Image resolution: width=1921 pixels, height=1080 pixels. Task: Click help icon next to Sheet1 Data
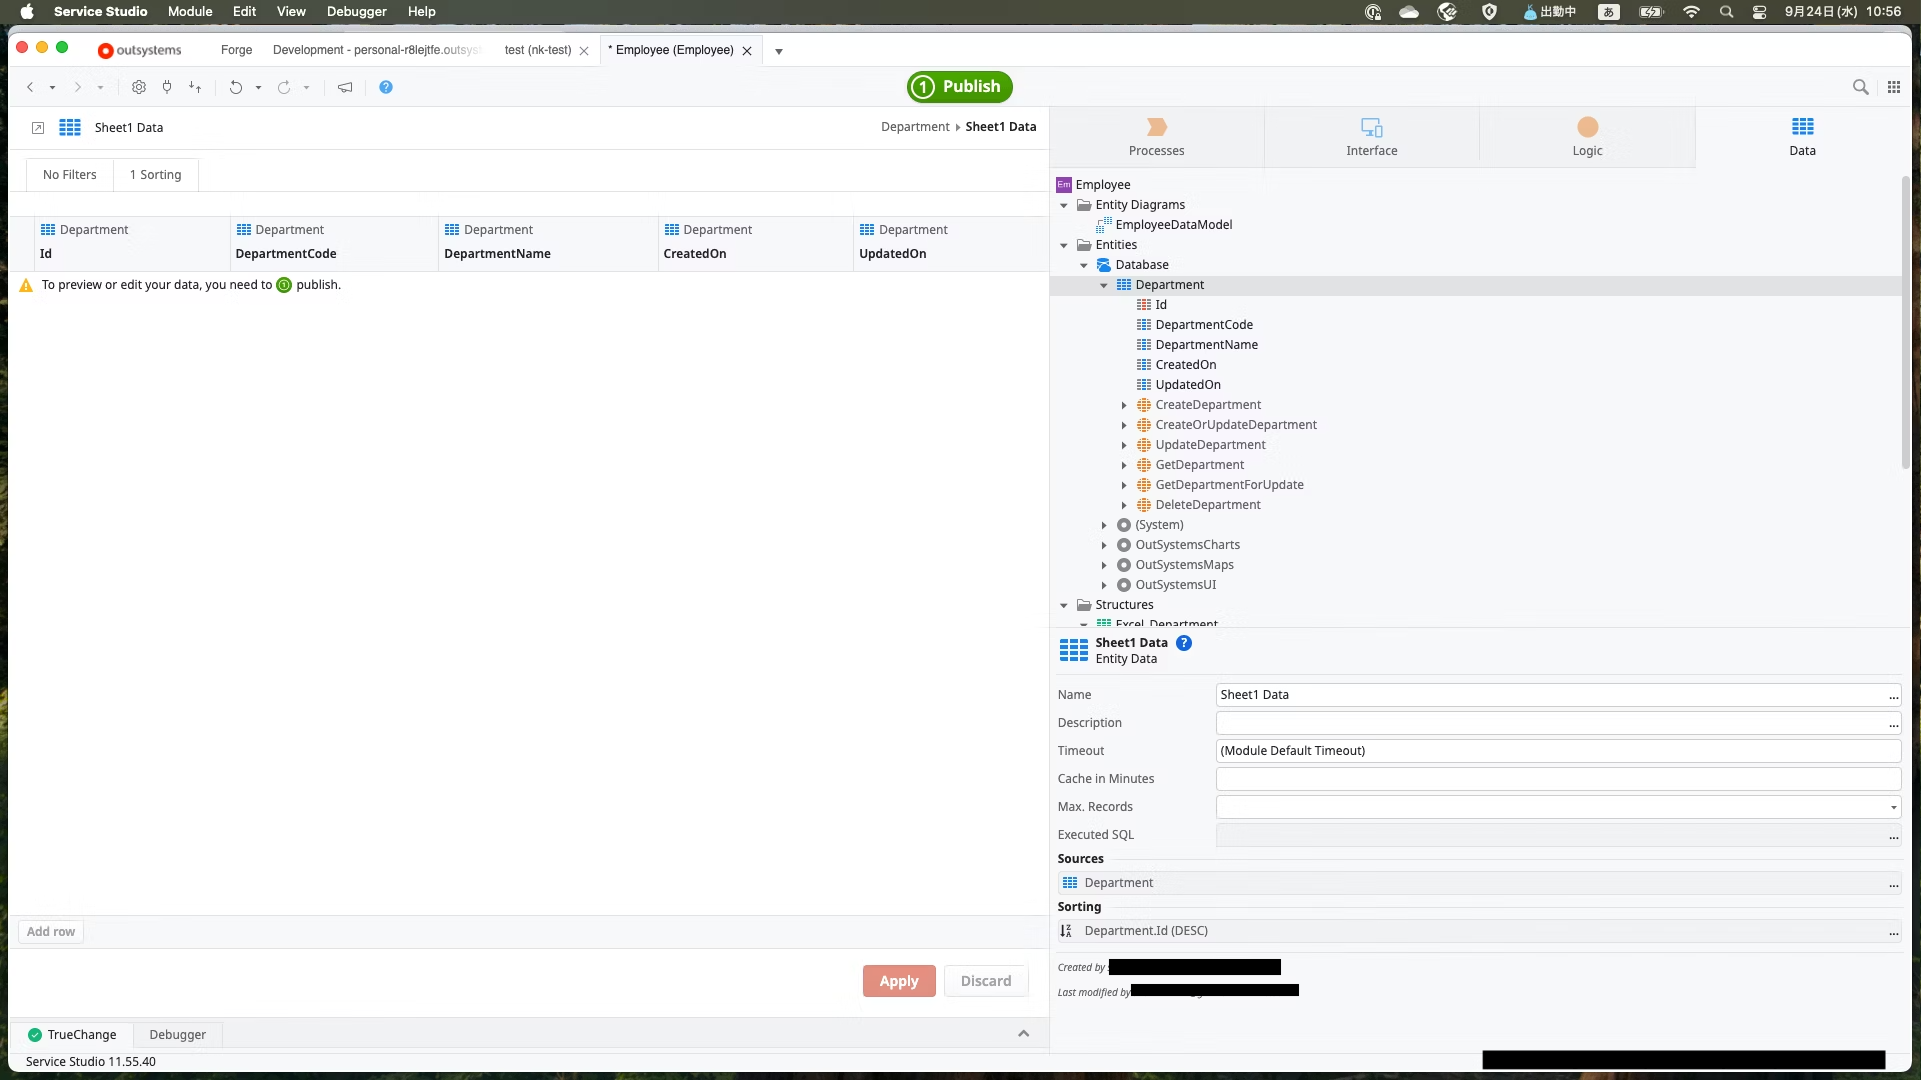(1184, 643)
